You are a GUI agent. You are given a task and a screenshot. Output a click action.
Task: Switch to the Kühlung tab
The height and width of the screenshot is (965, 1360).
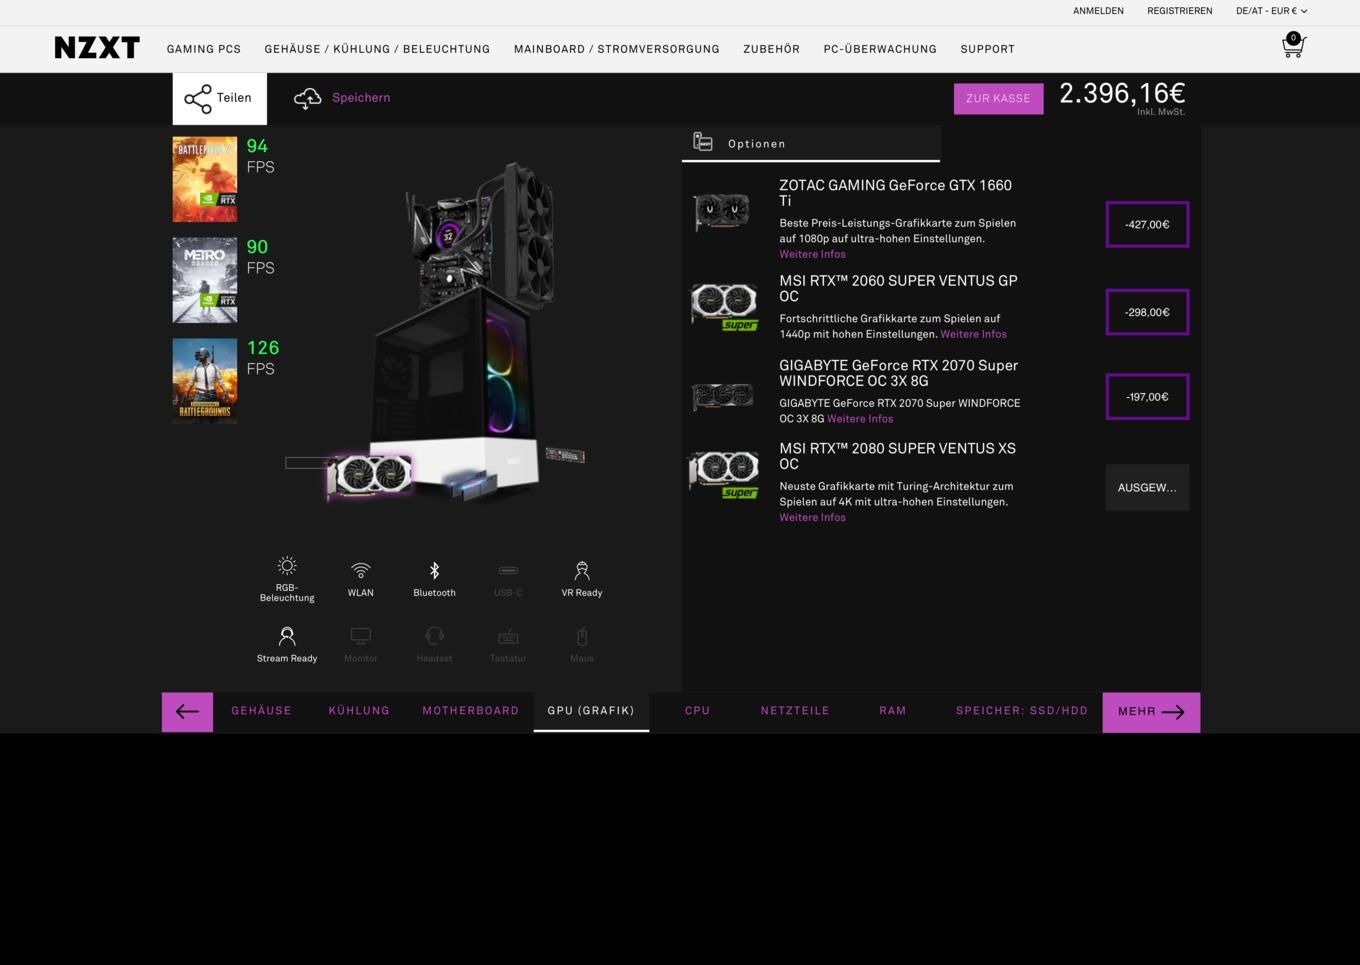pos(359,711)
